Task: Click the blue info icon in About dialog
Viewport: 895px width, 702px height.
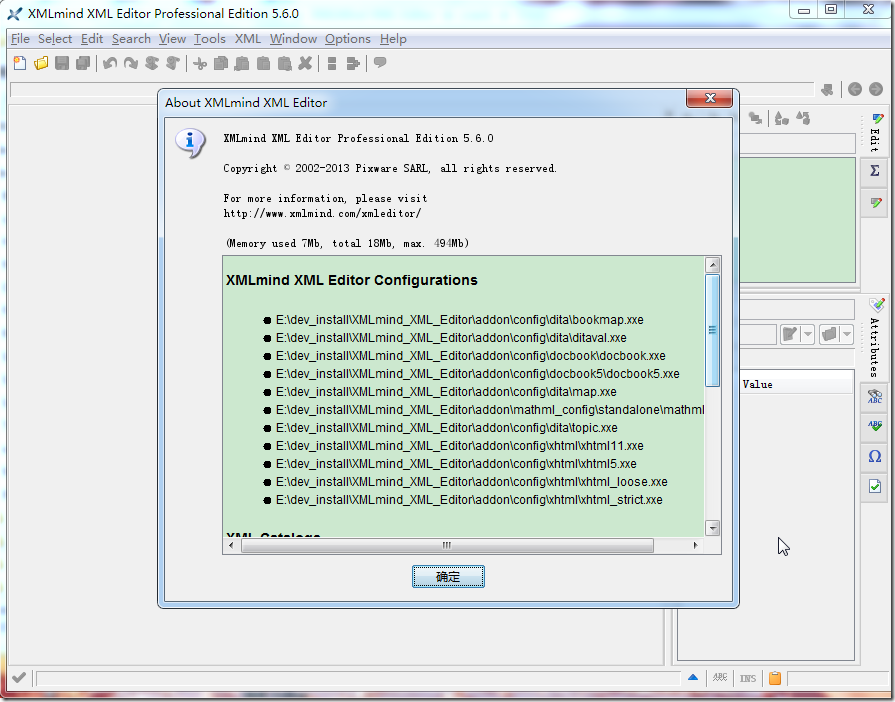Action: (x=190, y=142)
